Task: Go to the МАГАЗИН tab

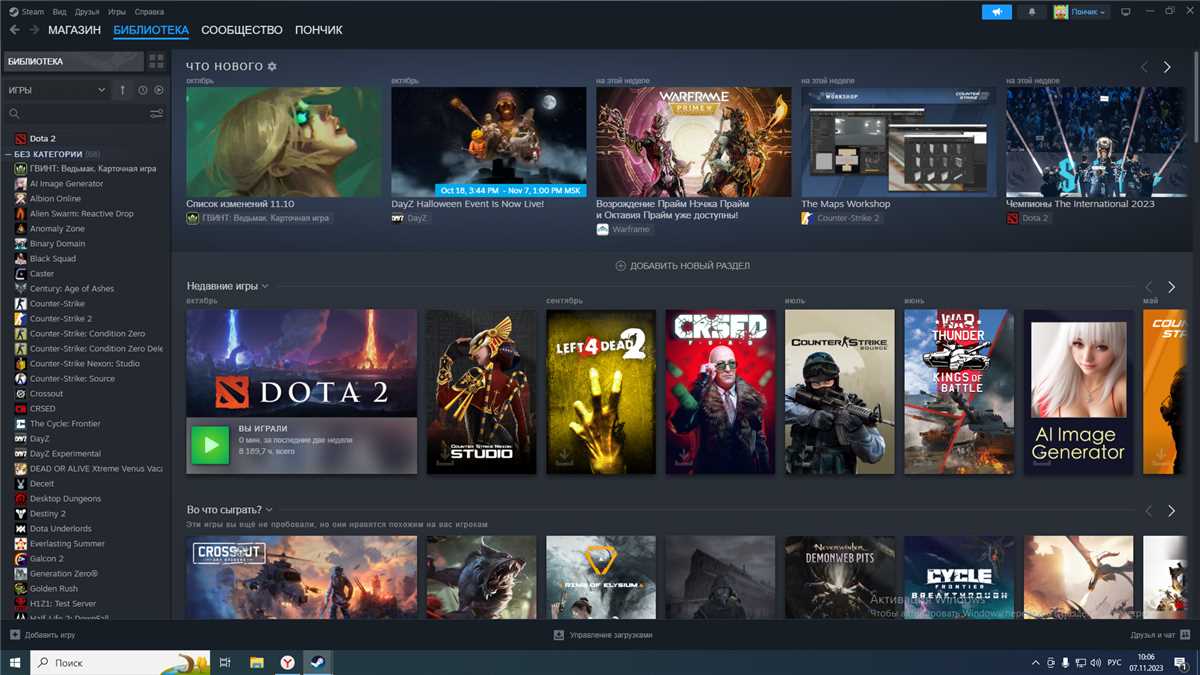Action: [74, 30]
